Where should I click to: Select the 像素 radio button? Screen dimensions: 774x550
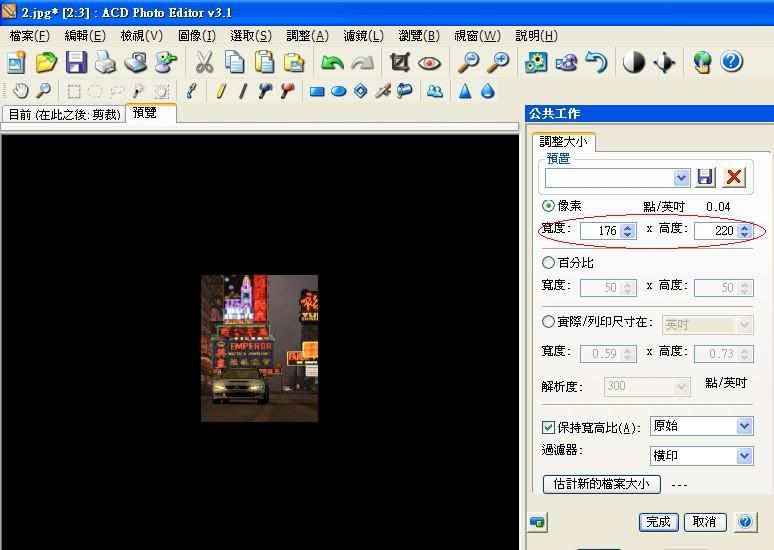pos(548,206)
